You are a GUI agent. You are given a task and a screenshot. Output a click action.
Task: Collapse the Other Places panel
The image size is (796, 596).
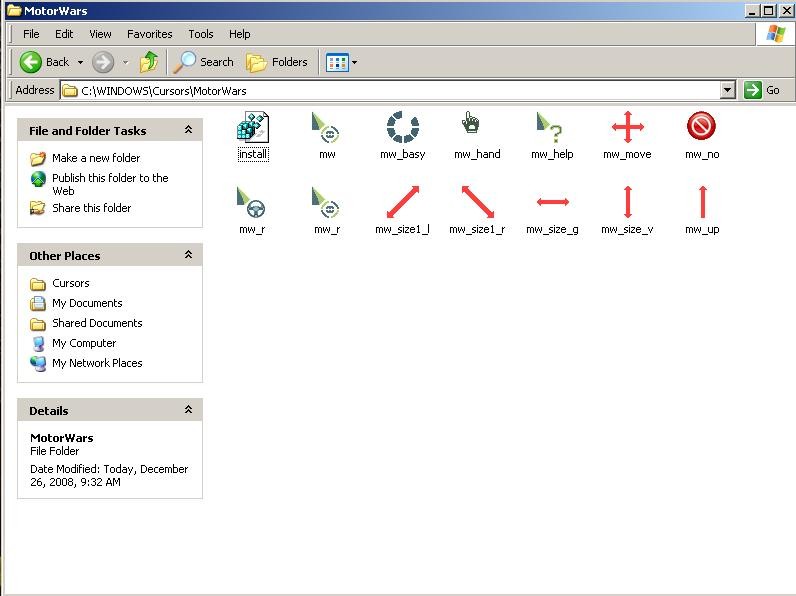188,255
